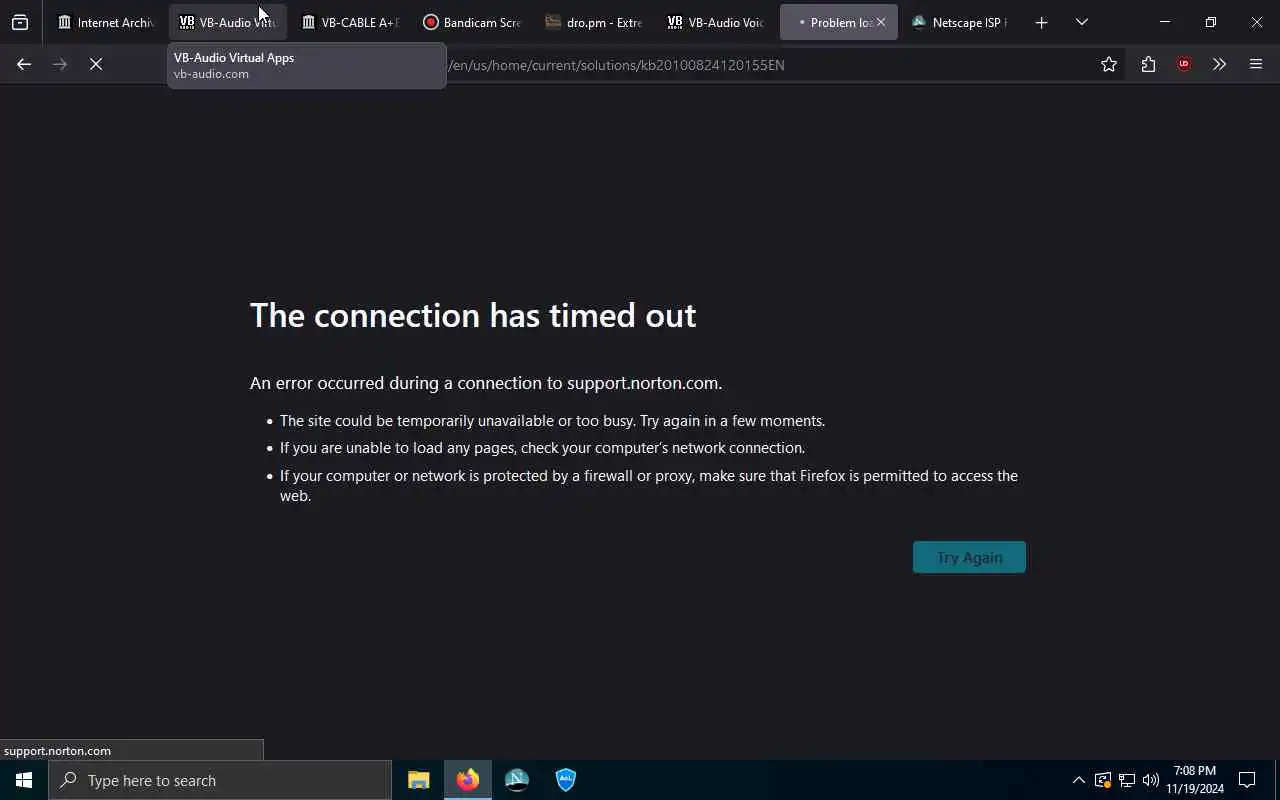Screen dimensions: 1280x800
Task: Open the Norton tray icon
Action: 1102,780
